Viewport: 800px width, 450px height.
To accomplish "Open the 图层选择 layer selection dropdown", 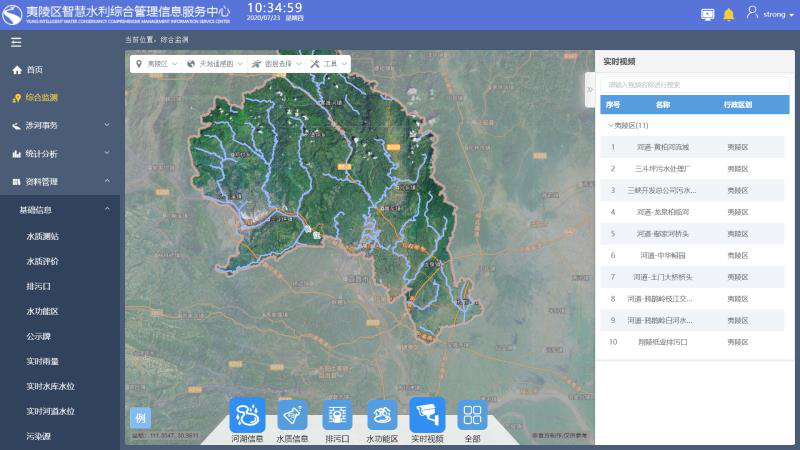I will 277,64.
